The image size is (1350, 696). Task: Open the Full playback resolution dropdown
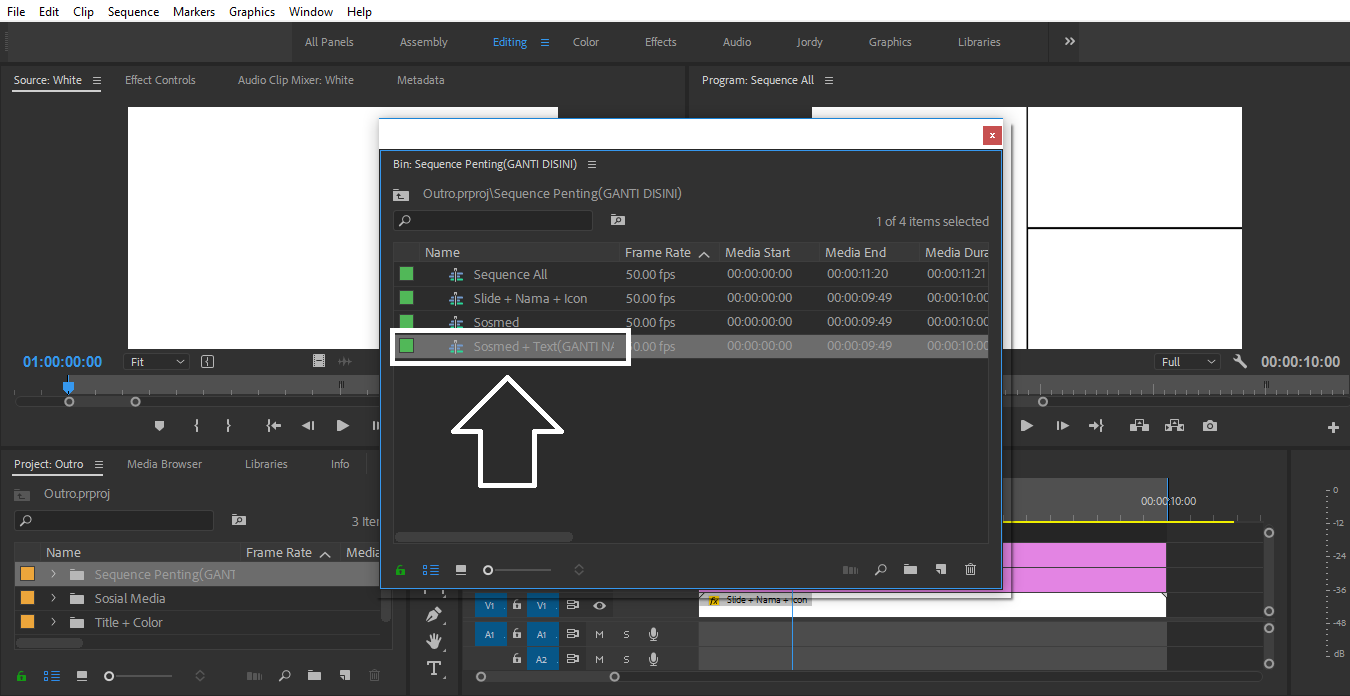(1188, 361)
